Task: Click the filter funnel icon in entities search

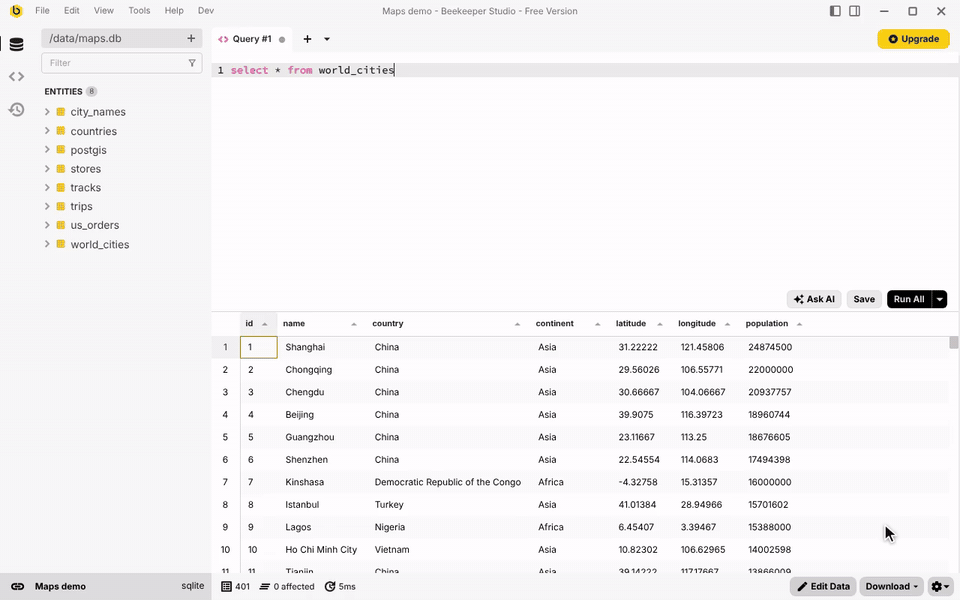Action: pos(192,62)
